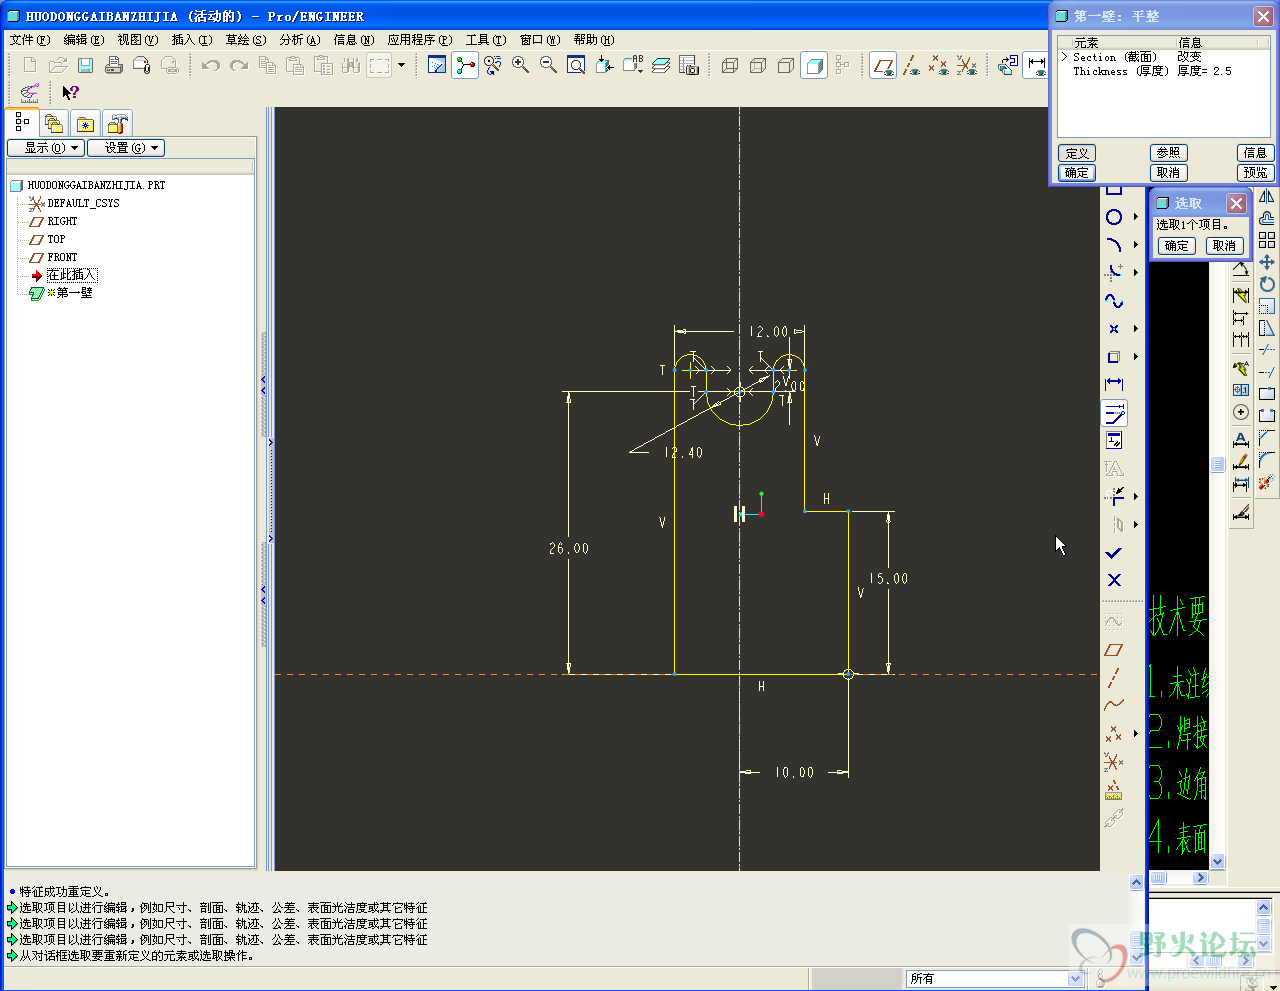
Task: Open the 所有 selection filter dropdown
Action: pos(1076,979)
